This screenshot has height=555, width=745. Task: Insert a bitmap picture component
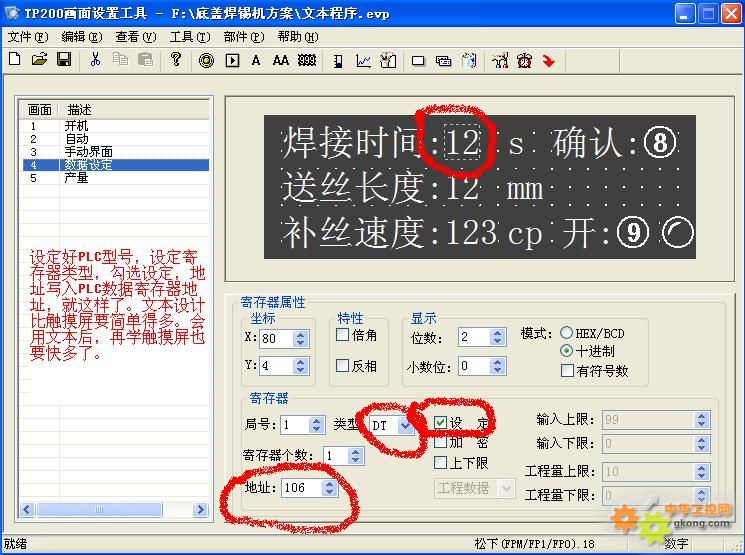tap(388, 60)
